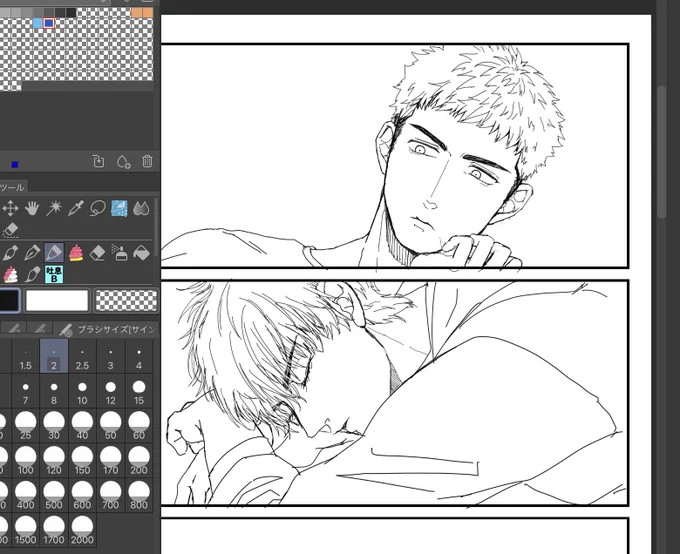Viewport: 680px width, 554px height.
Task: Select the plain Eraser tool
Action: pos(98,252)
